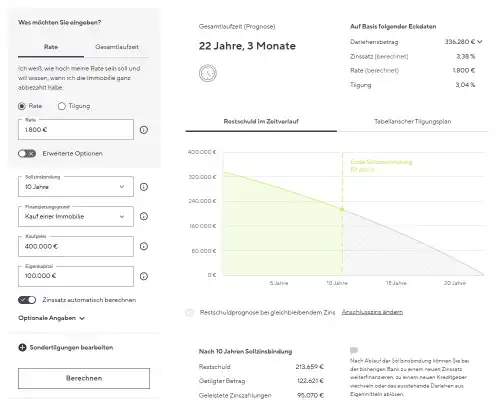The width and height of the screenshot is (496, 418).
Task: Click the info icon next to Rate field
Action: pos(144,130)
